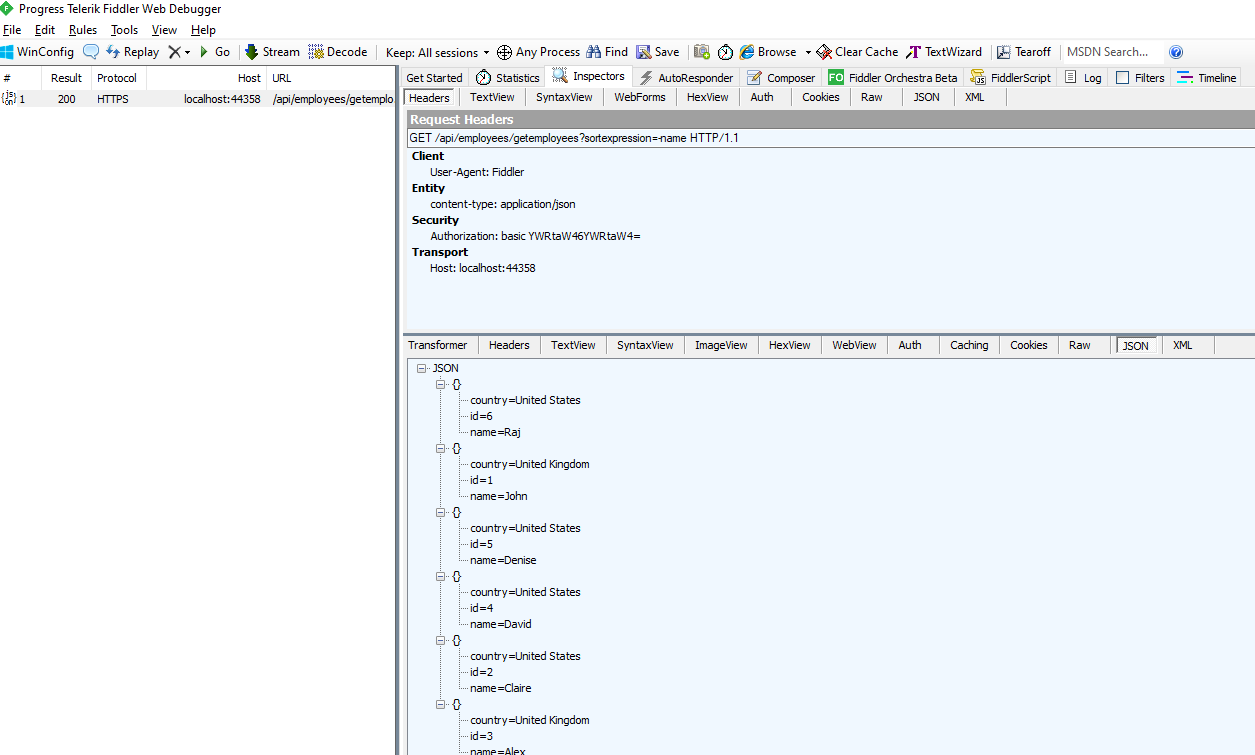The height and width of the screenshot is (755, 1255).
Task: Open response Caching tab
Action: (969, 345)
